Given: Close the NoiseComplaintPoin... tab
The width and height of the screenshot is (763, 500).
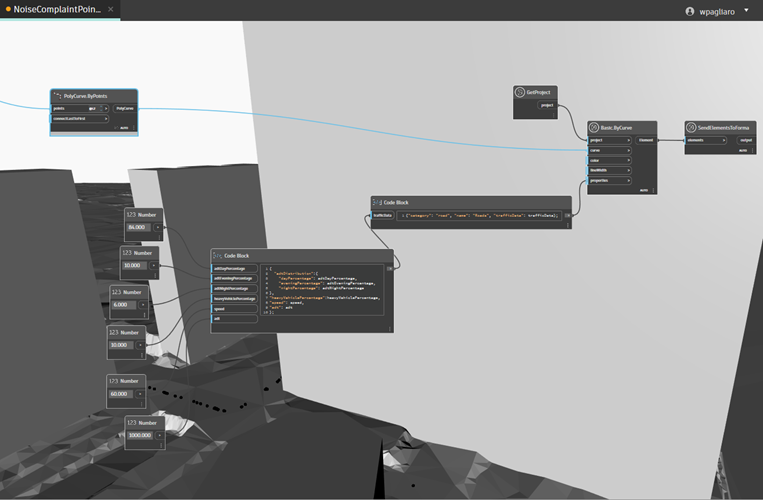Looking at the screenshot, I should [x=110, y=10].
